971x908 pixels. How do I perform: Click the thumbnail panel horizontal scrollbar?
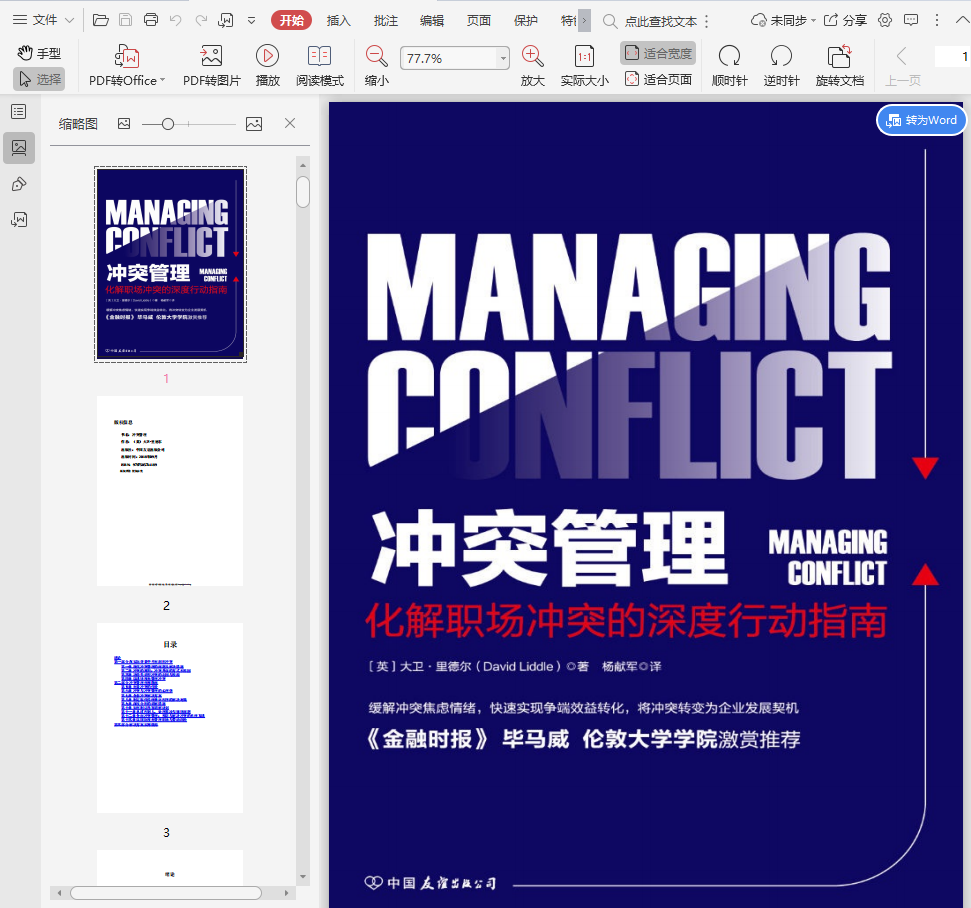[166, 893]
